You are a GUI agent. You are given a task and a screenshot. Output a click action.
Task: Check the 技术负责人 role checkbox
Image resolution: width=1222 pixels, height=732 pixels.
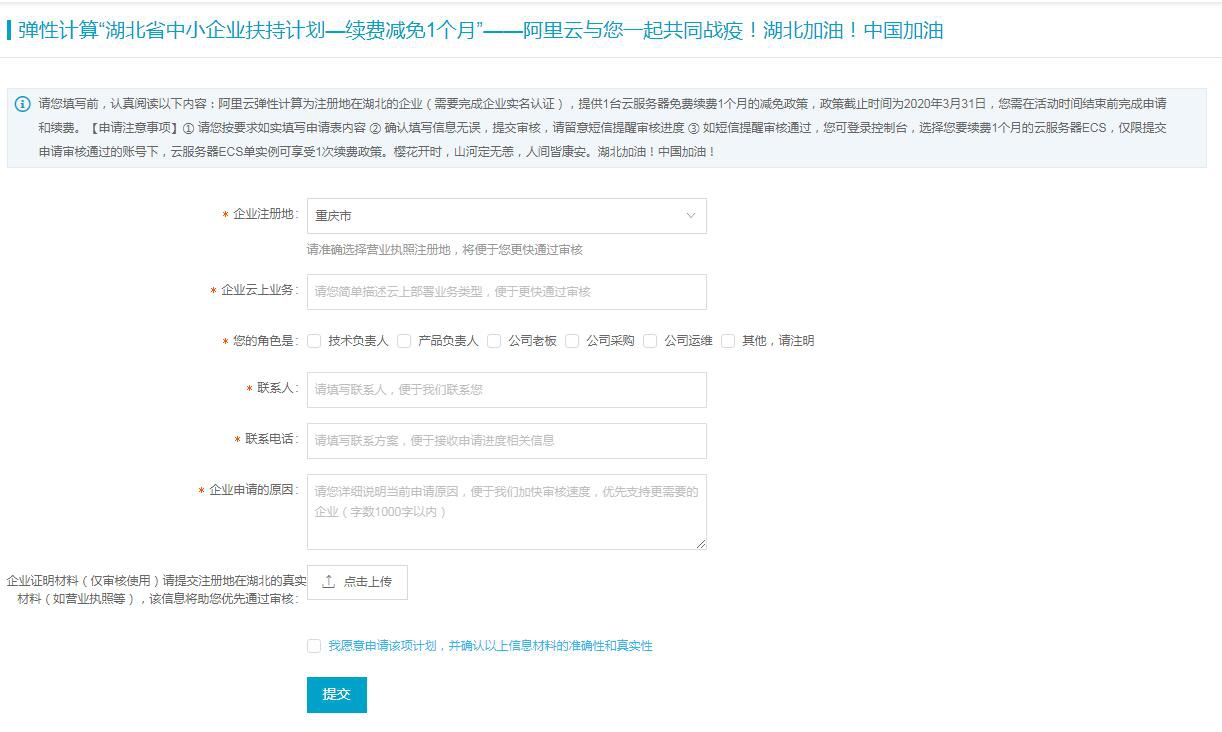point(314,341)
